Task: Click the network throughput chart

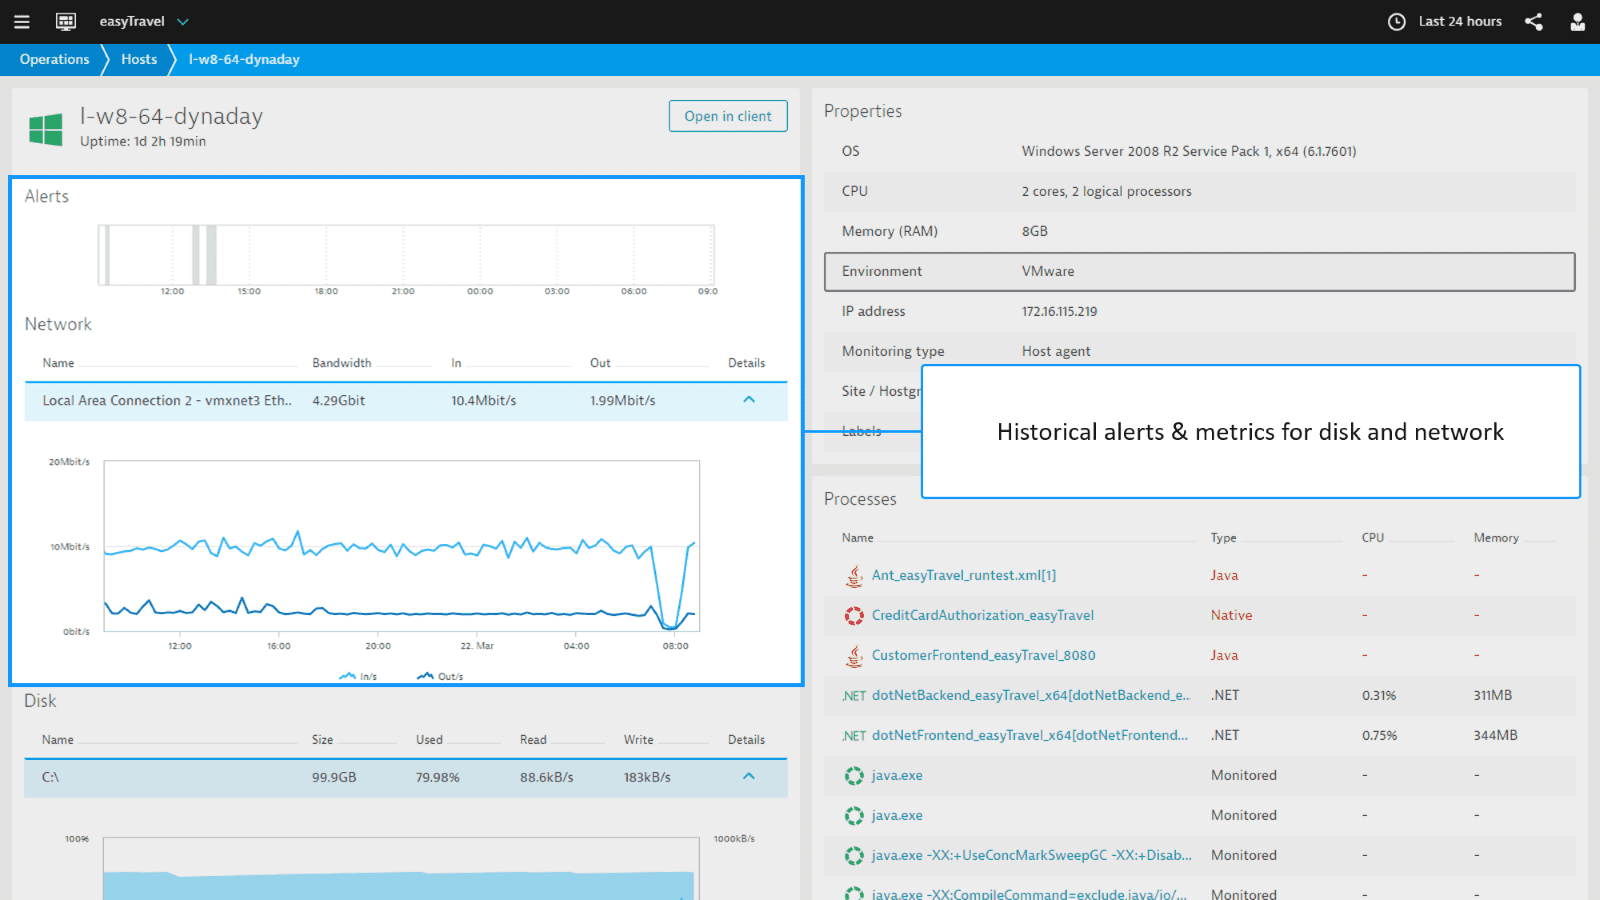Action: [402, 546]
